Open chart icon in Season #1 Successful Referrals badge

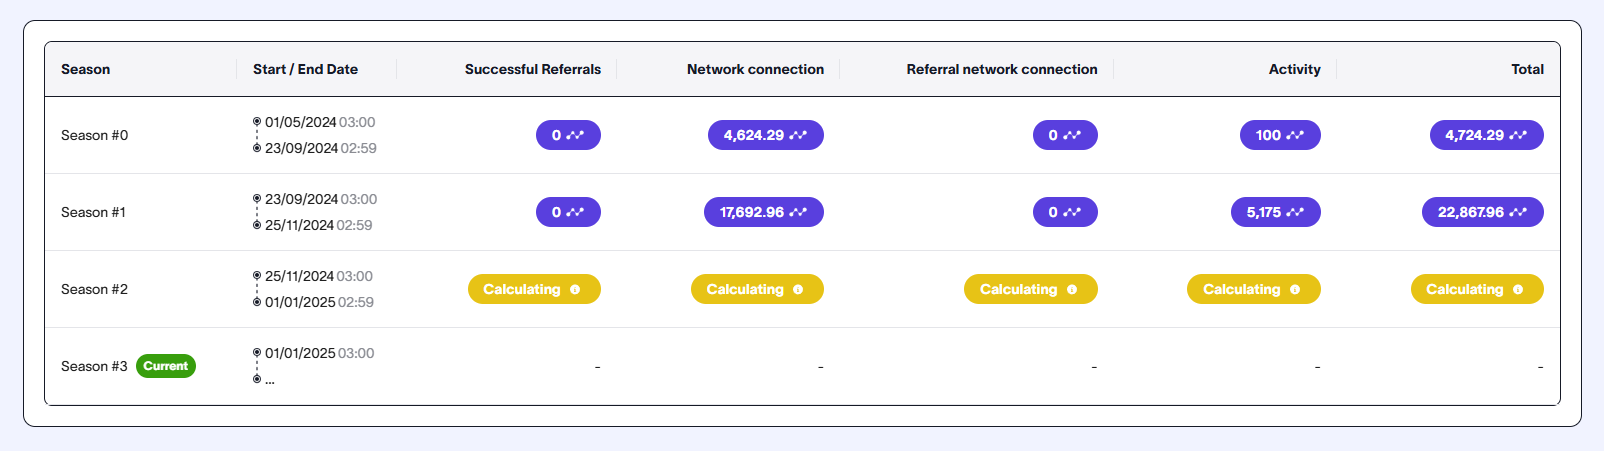(x=575, y=212)
